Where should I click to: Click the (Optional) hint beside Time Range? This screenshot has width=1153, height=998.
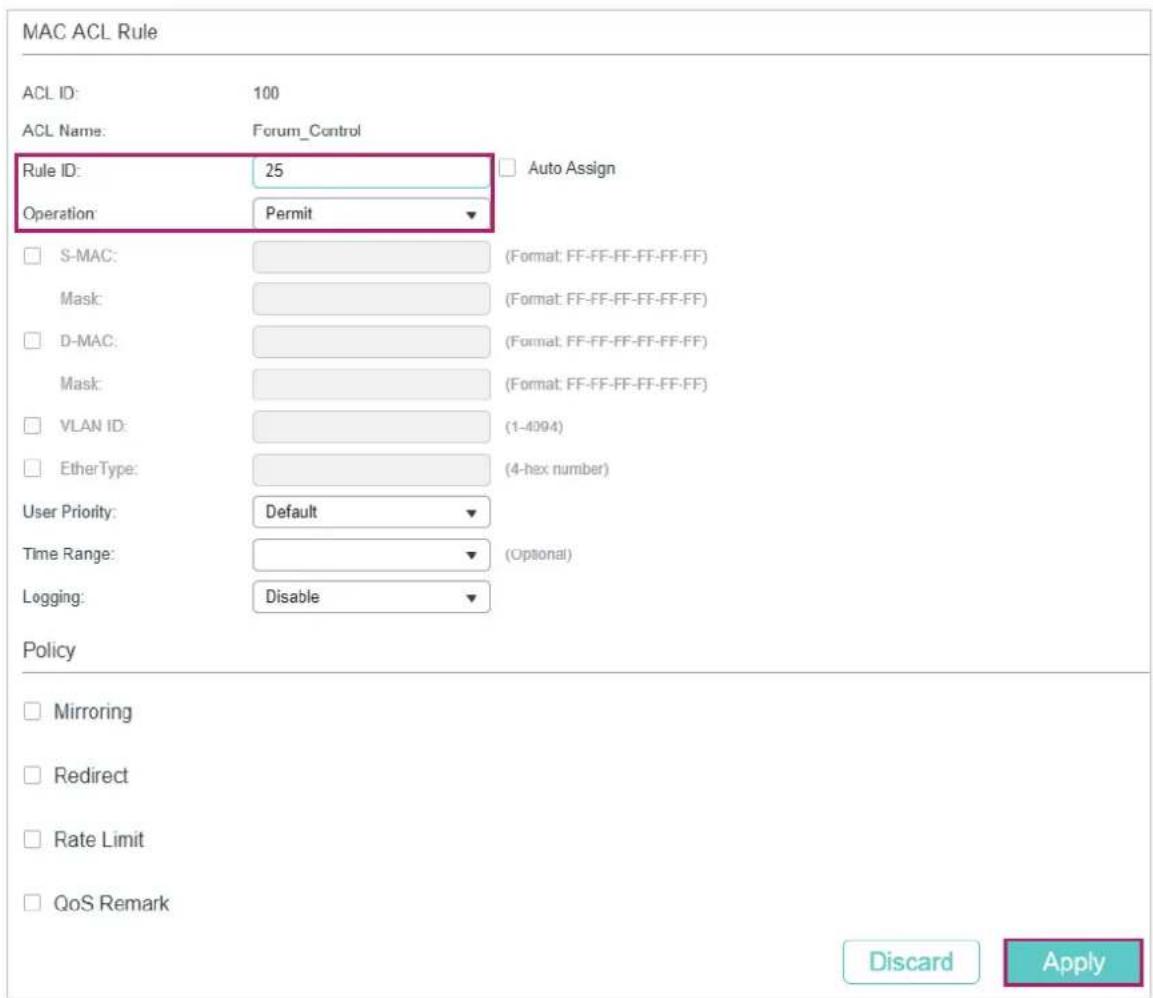tap(538, 554)
